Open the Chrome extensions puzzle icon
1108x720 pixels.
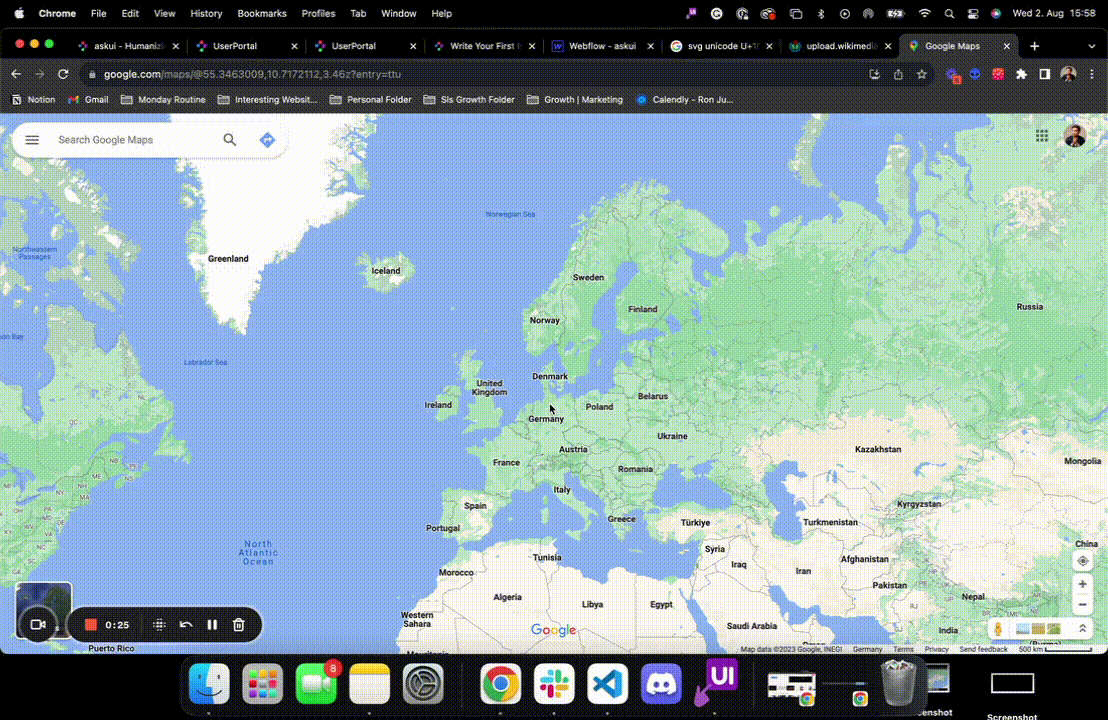tap(1021, 74)
